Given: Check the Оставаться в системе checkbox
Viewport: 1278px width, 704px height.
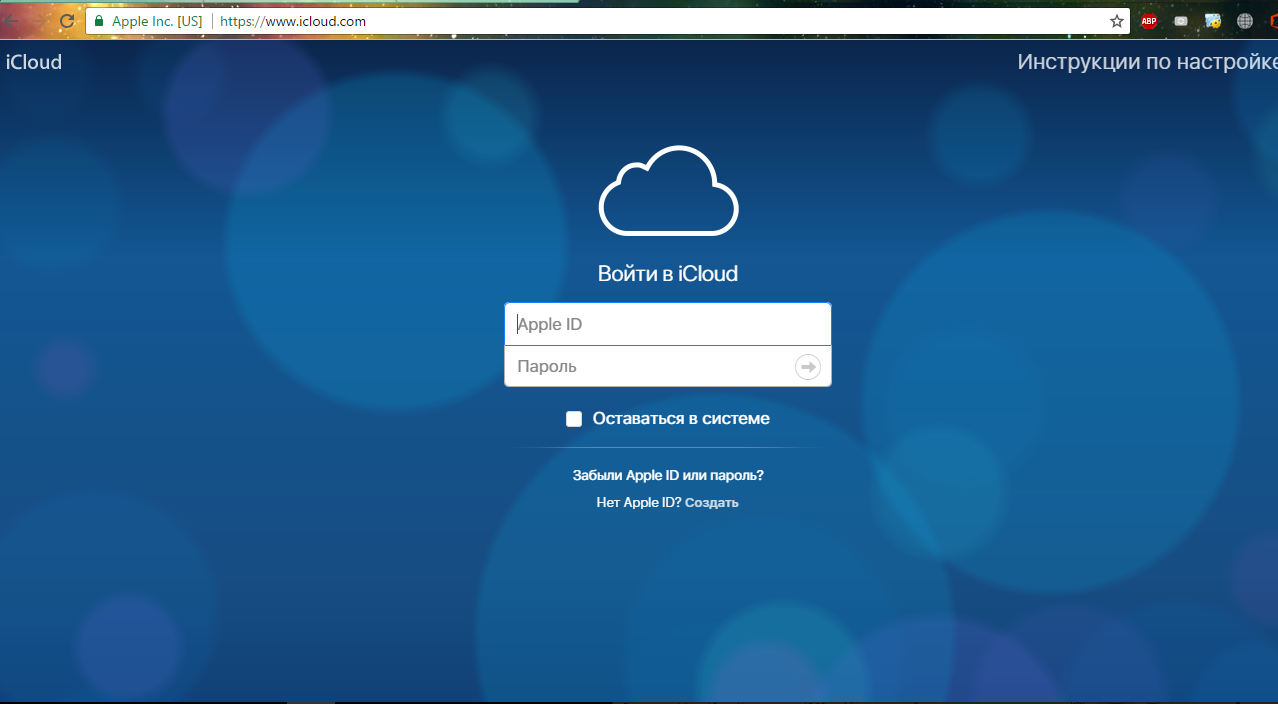Looking at the screenshot, I should [x=574, y=419].
